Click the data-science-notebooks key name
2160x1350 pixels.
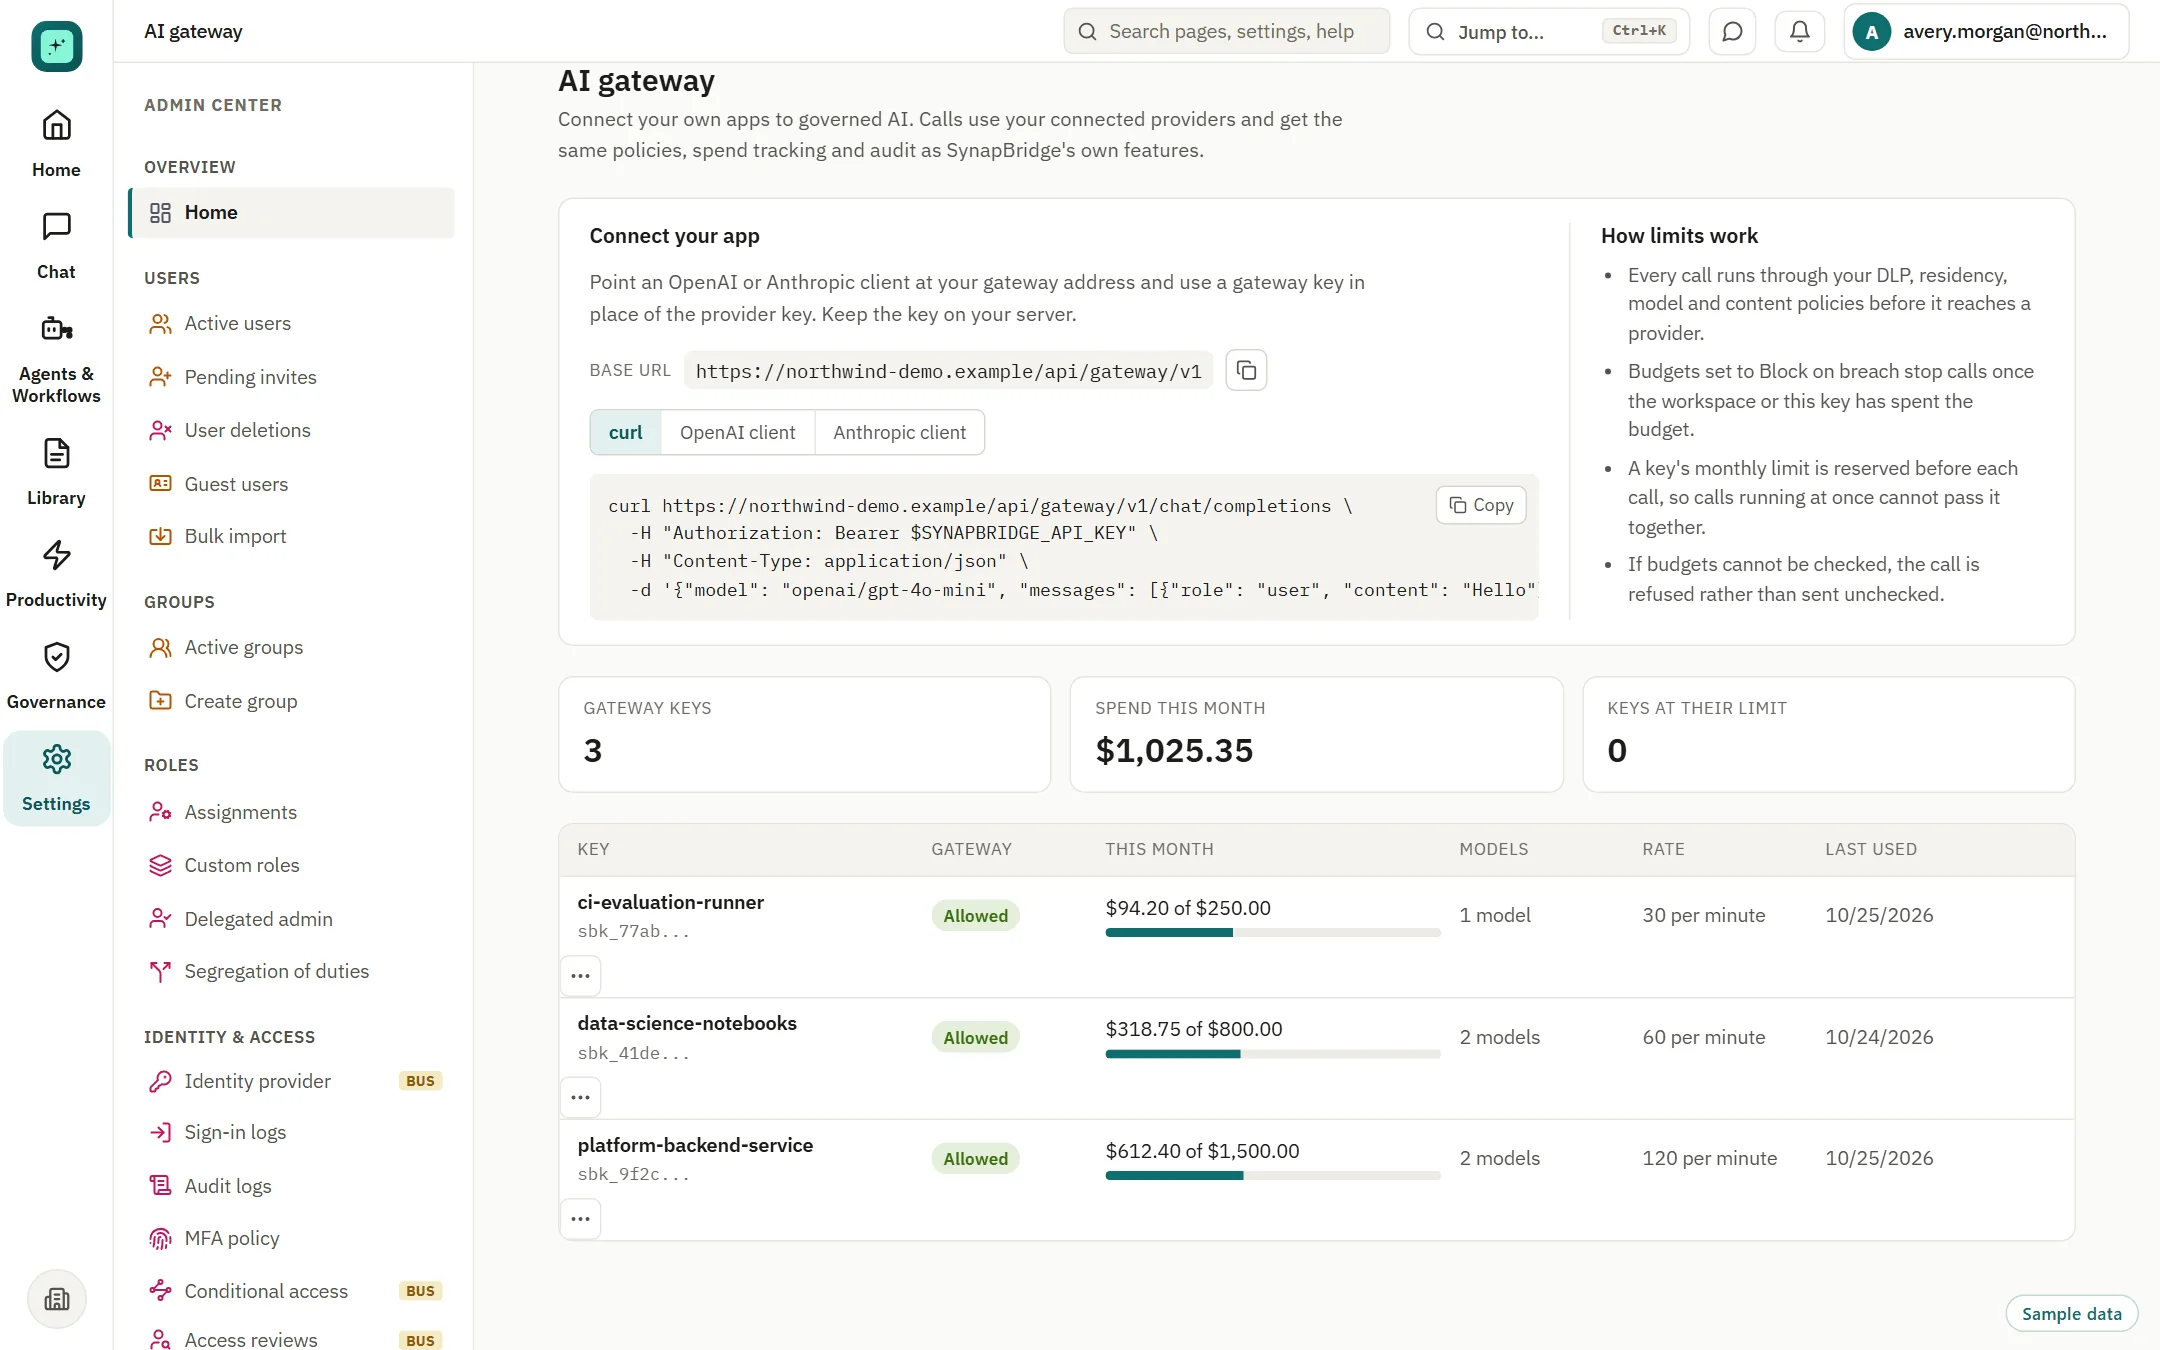tap(687, 1023)
